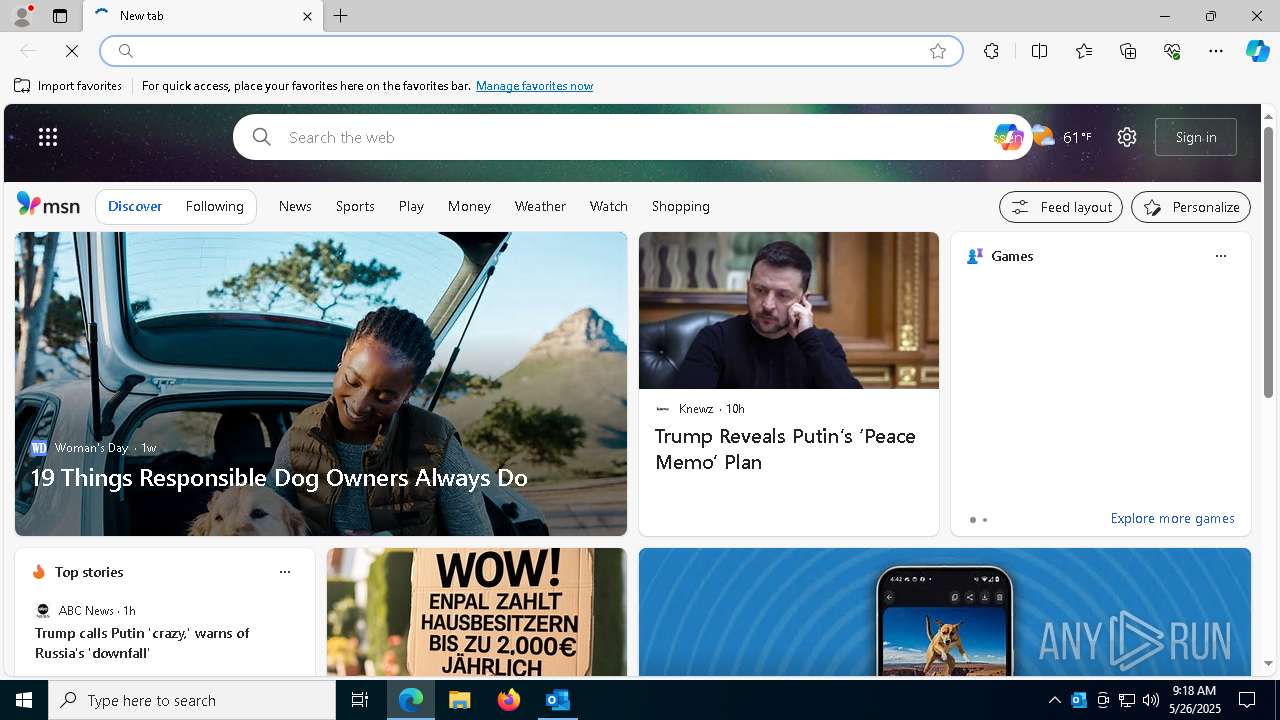Close the New tab tab
This screenshot has height=720, width=1280.
(x=307, y=16)
